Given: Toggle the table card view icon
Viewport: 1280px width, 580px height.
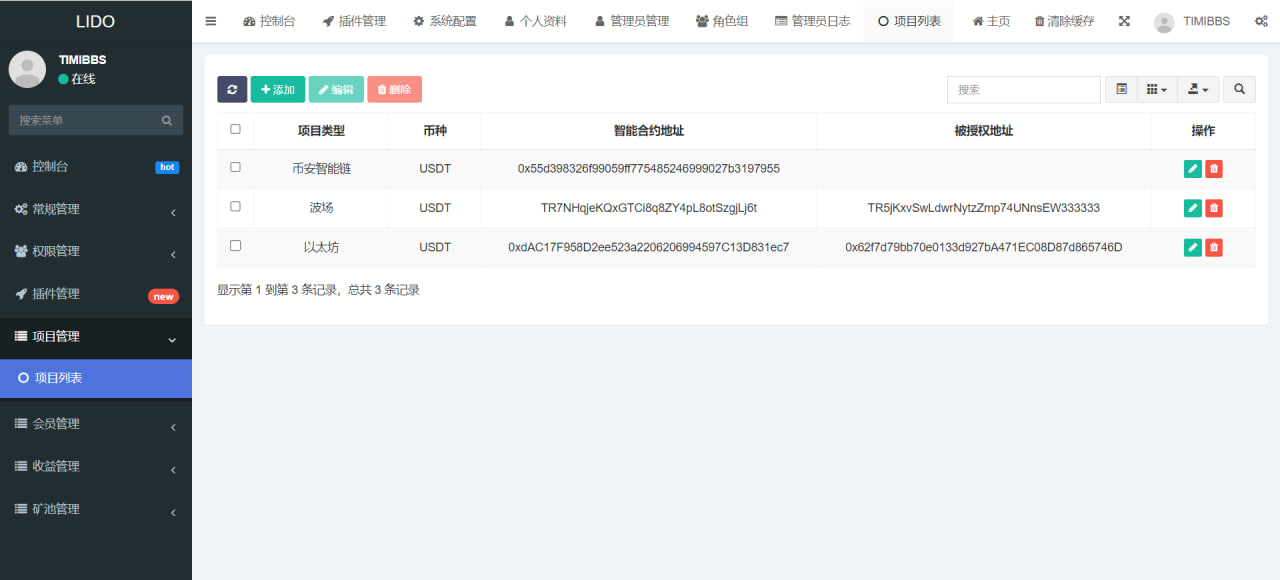Looking at the screenshot, I should (x=1121, y=89).
